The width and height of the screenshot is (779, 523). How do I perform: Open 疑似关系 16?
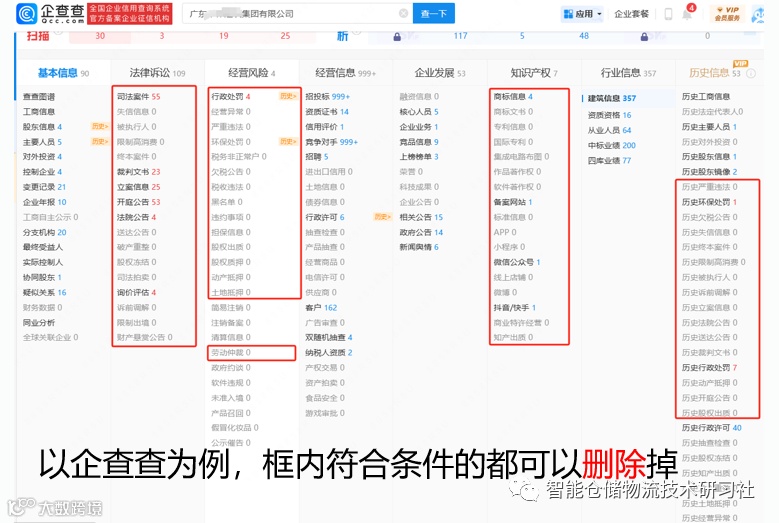coord(44,293)
